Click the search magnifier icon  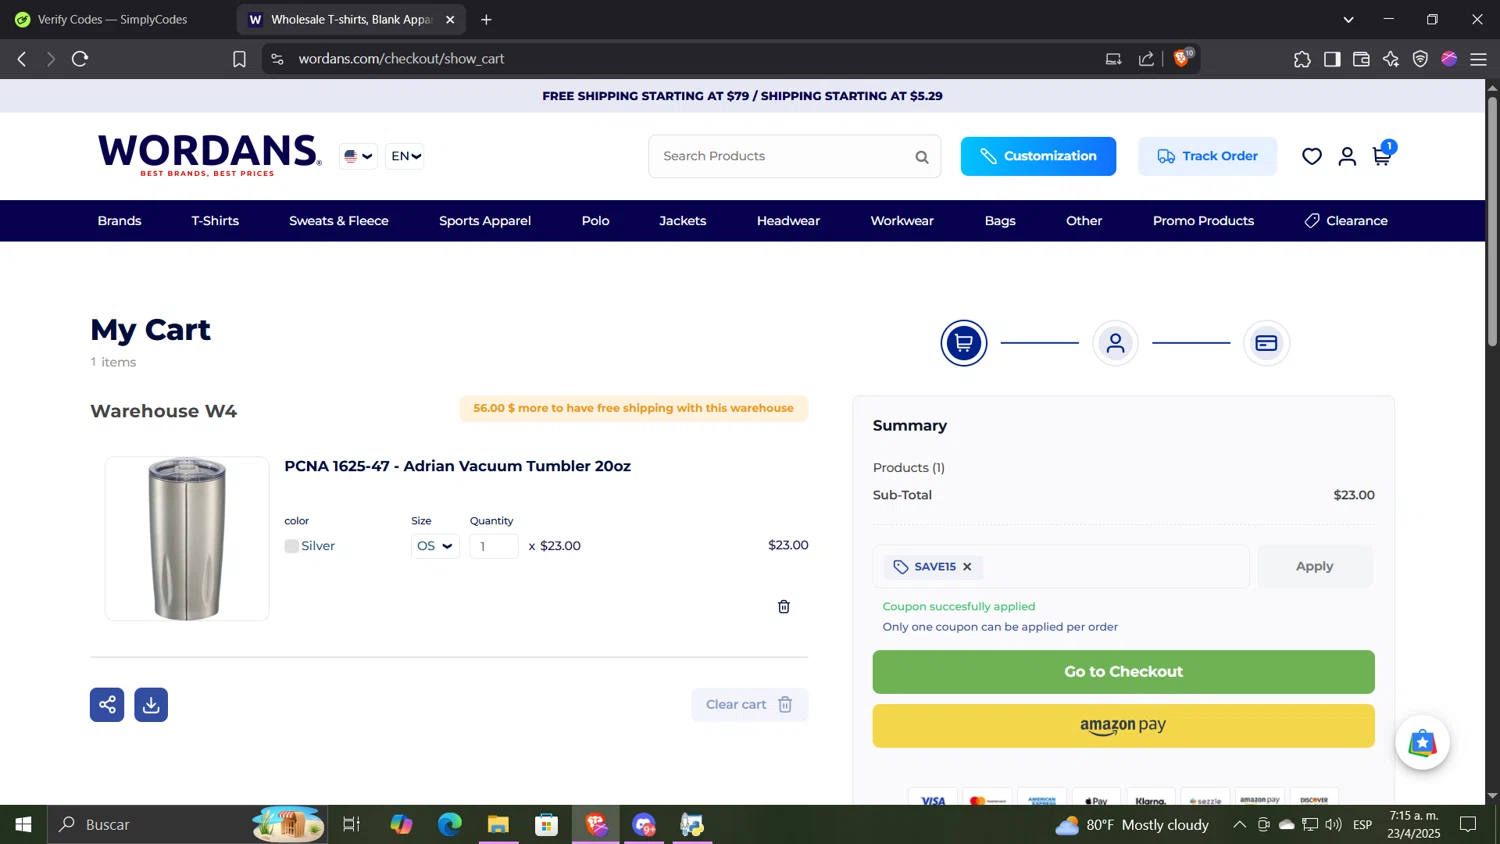click(922, 157)
